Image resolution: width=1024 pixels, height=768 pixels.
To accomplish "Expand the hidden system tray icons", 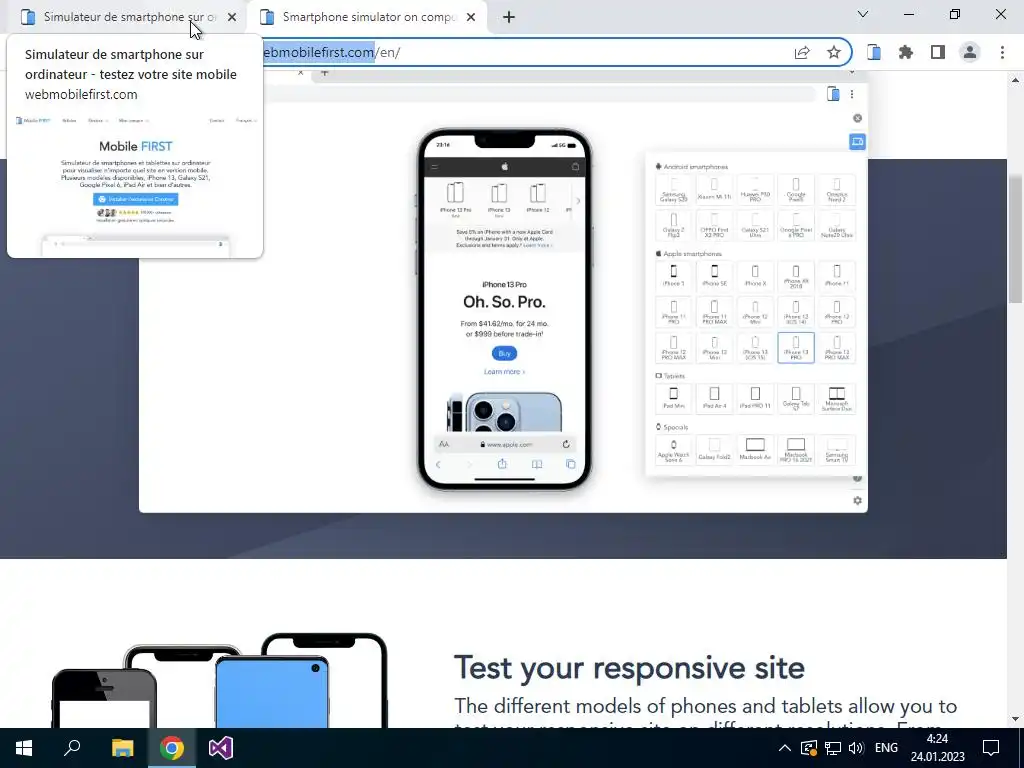I will pos(785,748).
